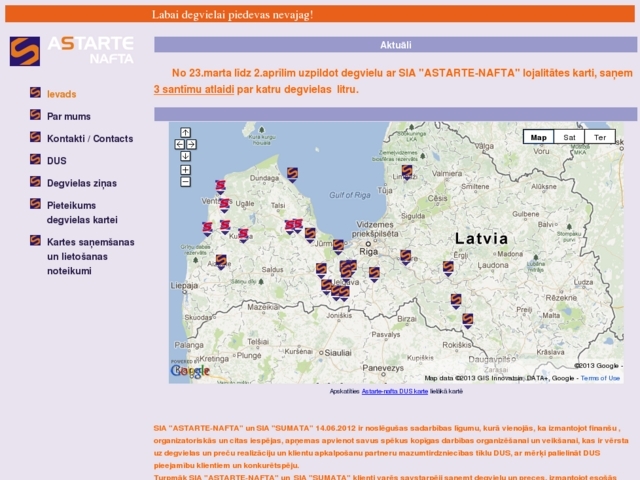Click the bullet icon beside Ievads
Image resolution: width=640 pixels, height=480 pixels.
click(x=36, y=93)
